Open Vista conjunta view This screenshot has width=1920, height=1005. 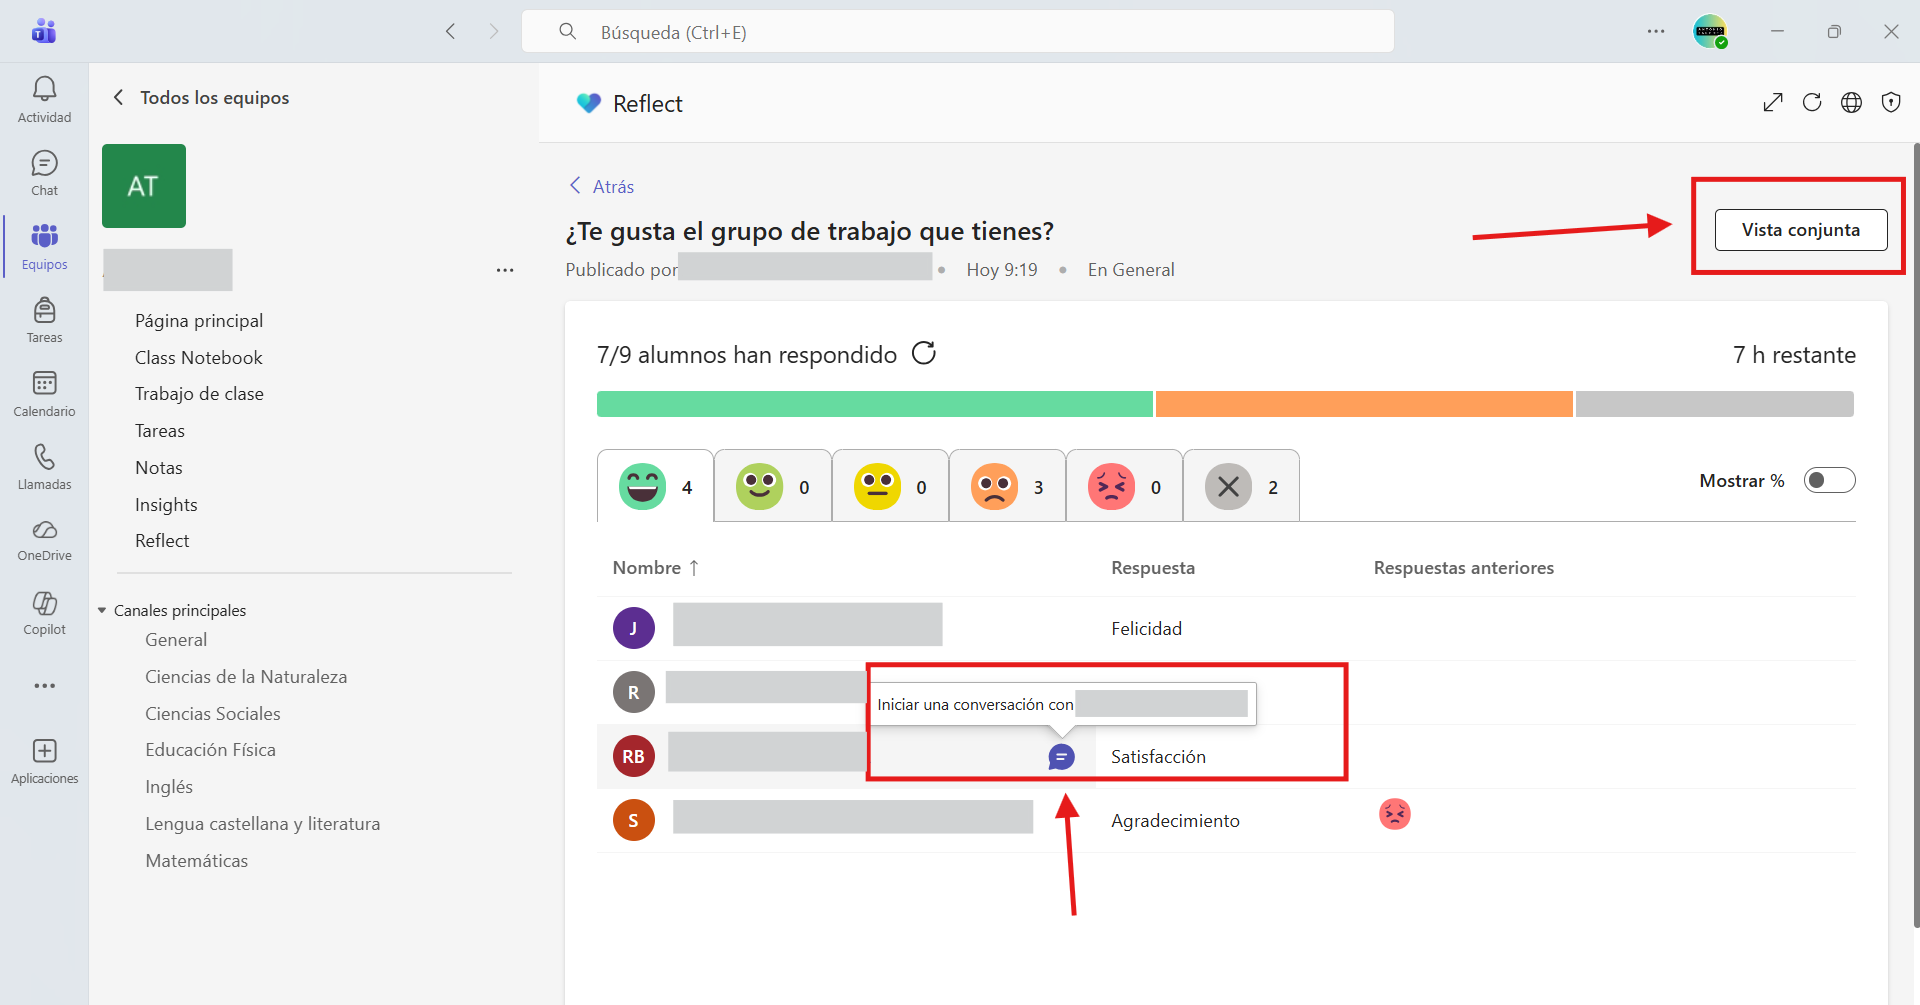[x=1801, y=230]
